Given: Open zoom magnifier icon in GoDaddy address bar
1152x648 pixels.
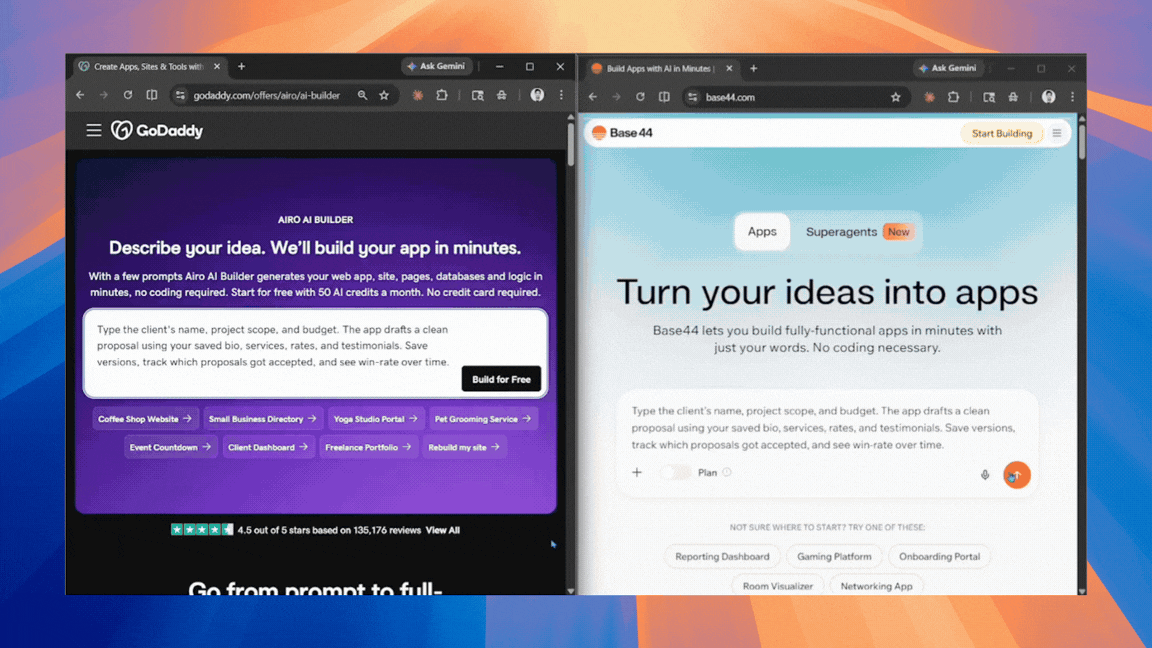Looking at the screenshot, I should (362, 96).
